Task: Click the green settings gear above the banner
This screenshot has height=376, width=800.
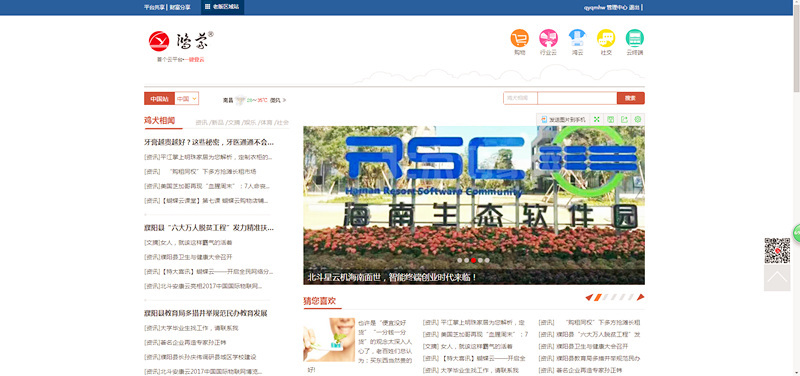Action: [638, 119]
